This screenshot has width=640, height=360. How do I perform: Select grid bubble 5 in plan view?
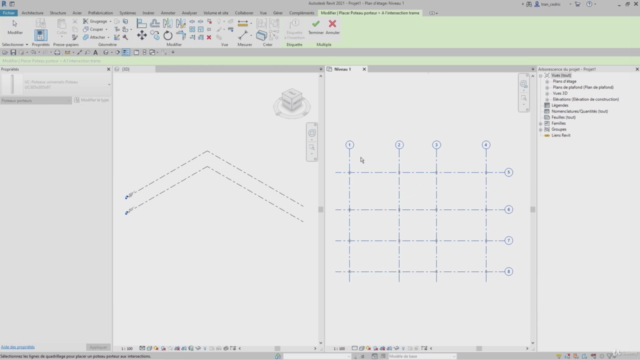[509, 172]
